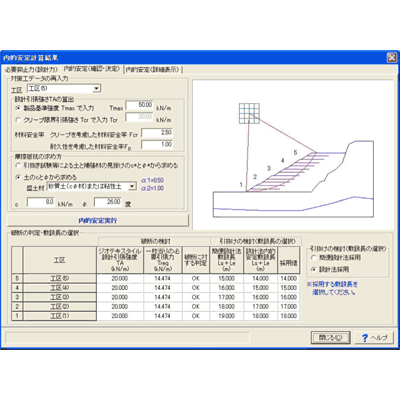
Task: Choose the pullout test friction radio option
Action: pyautogui.click(x=18, y=165)
